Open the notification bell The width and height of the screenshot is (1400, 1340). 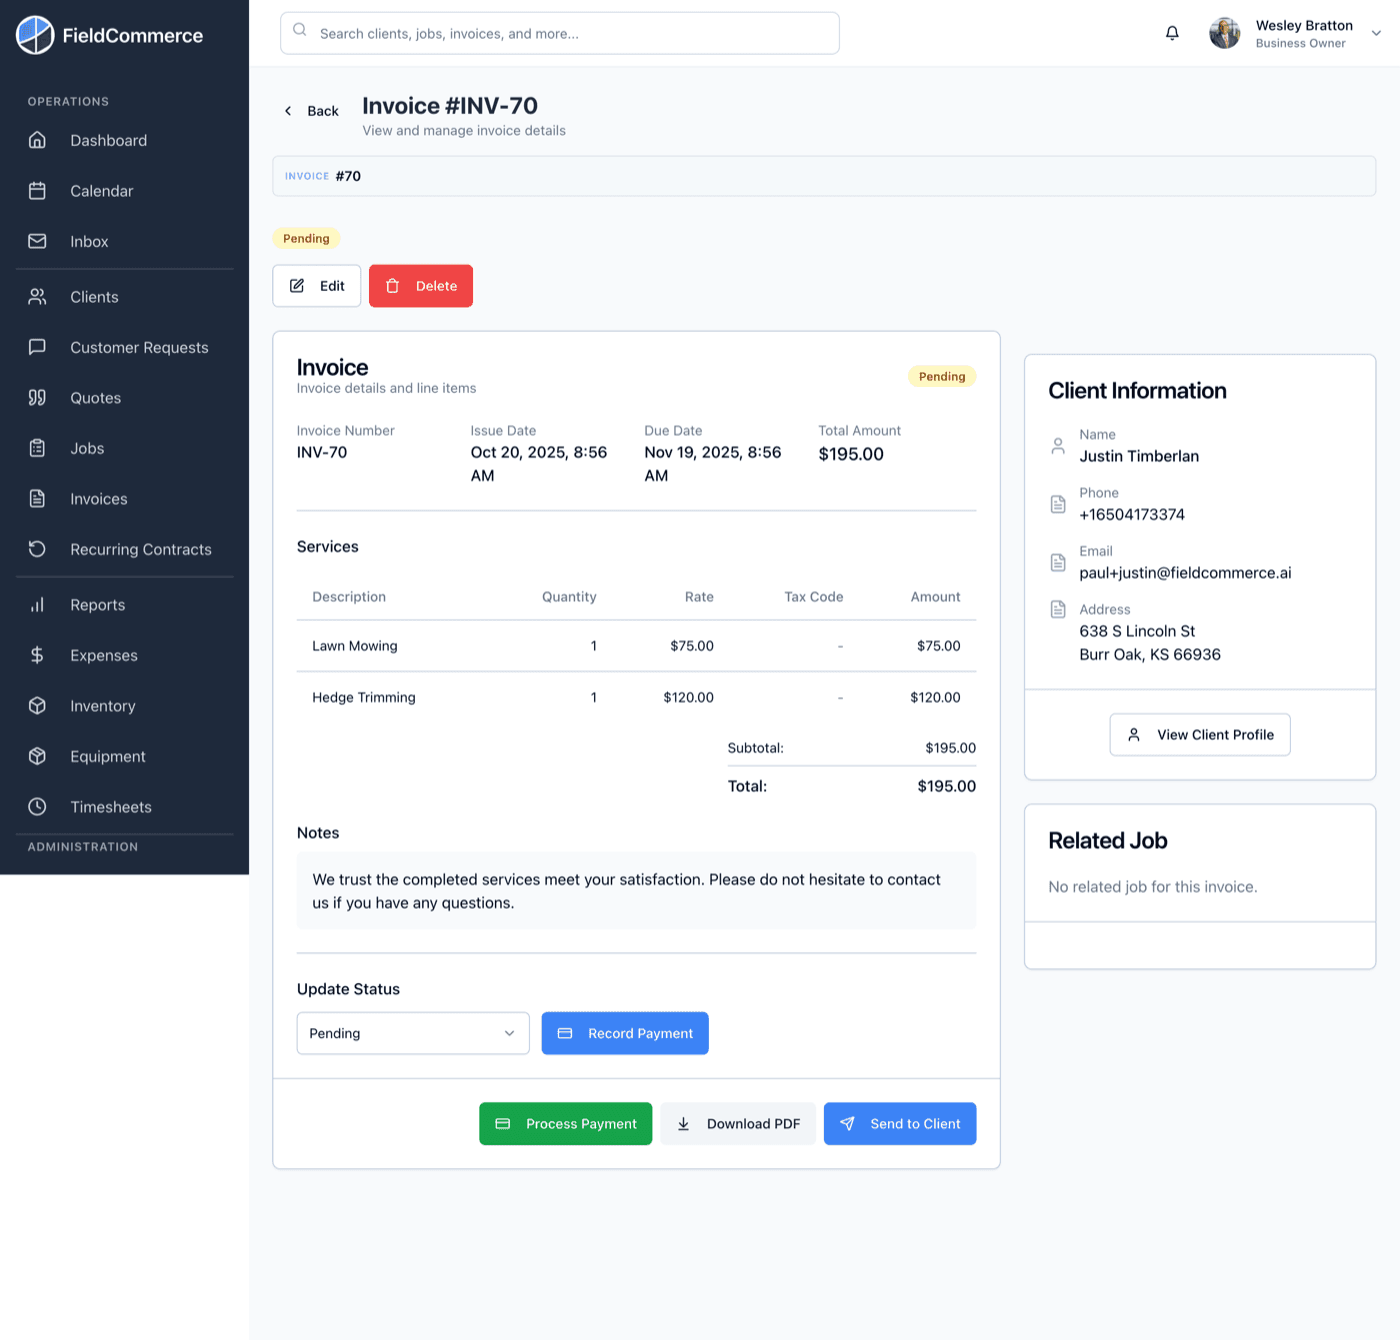pyautogui.click(x=1171, y=32)
